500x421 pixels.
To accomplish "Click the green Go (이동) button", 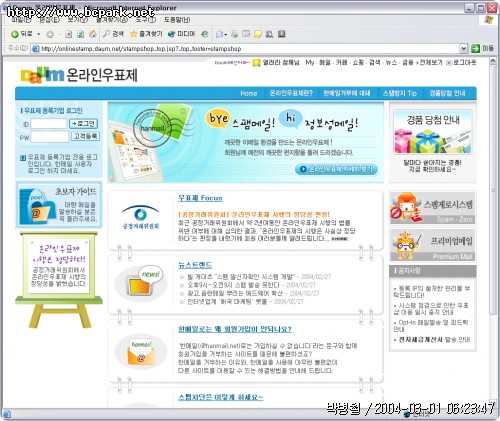I will click(483, 49).
